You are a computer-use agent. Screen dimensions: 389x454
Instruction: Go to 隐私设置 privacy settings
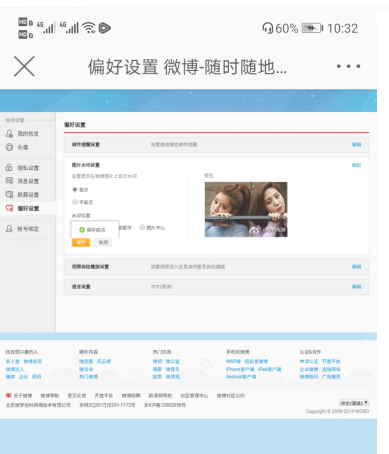tap(28, 168)
